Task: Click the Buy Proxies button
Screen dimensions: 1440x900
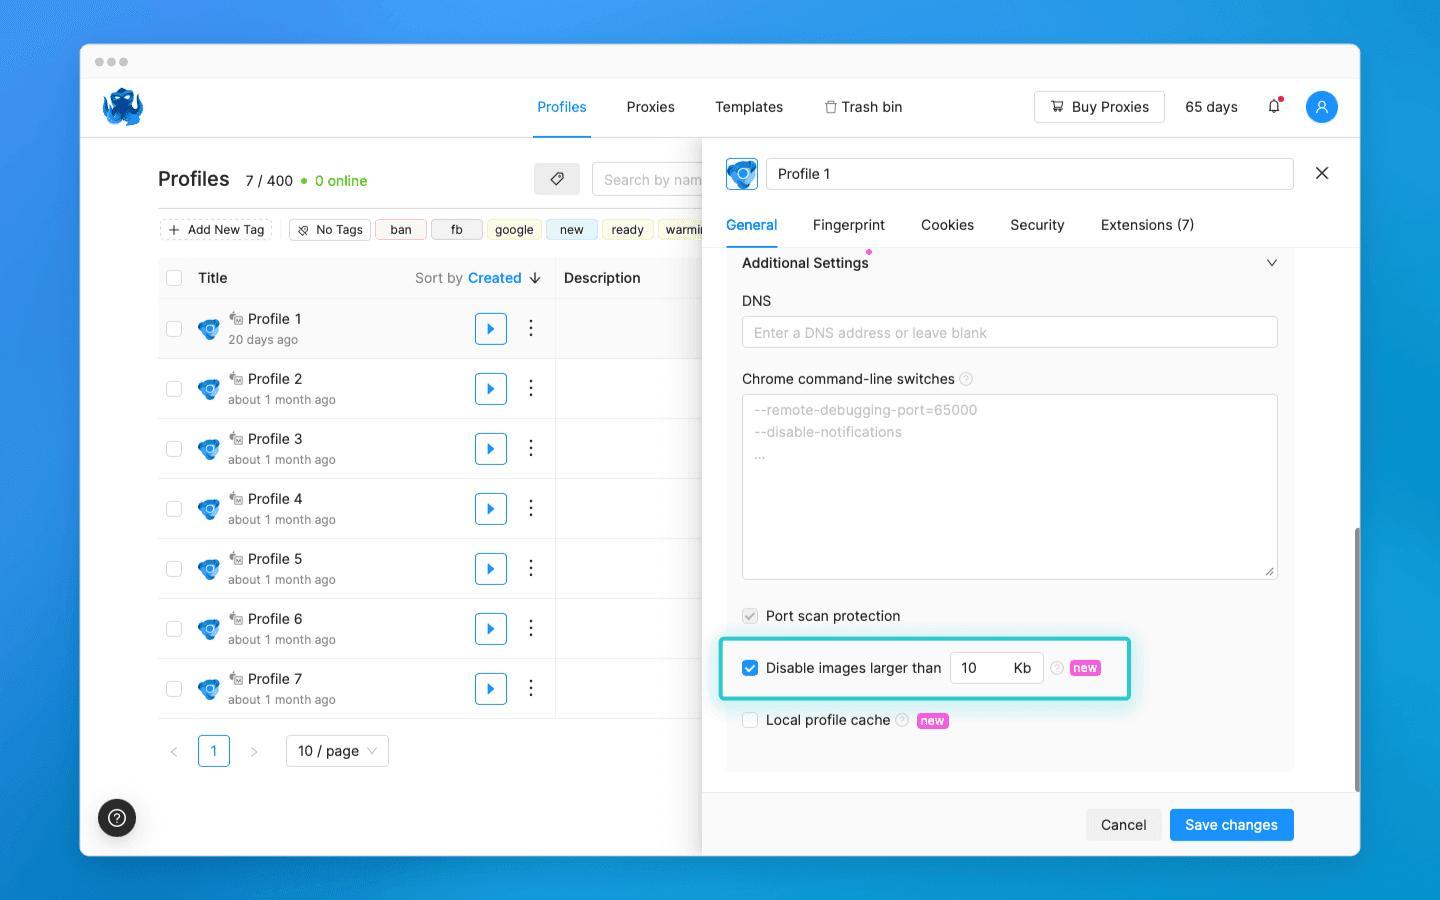Action: coord(1099,107)
